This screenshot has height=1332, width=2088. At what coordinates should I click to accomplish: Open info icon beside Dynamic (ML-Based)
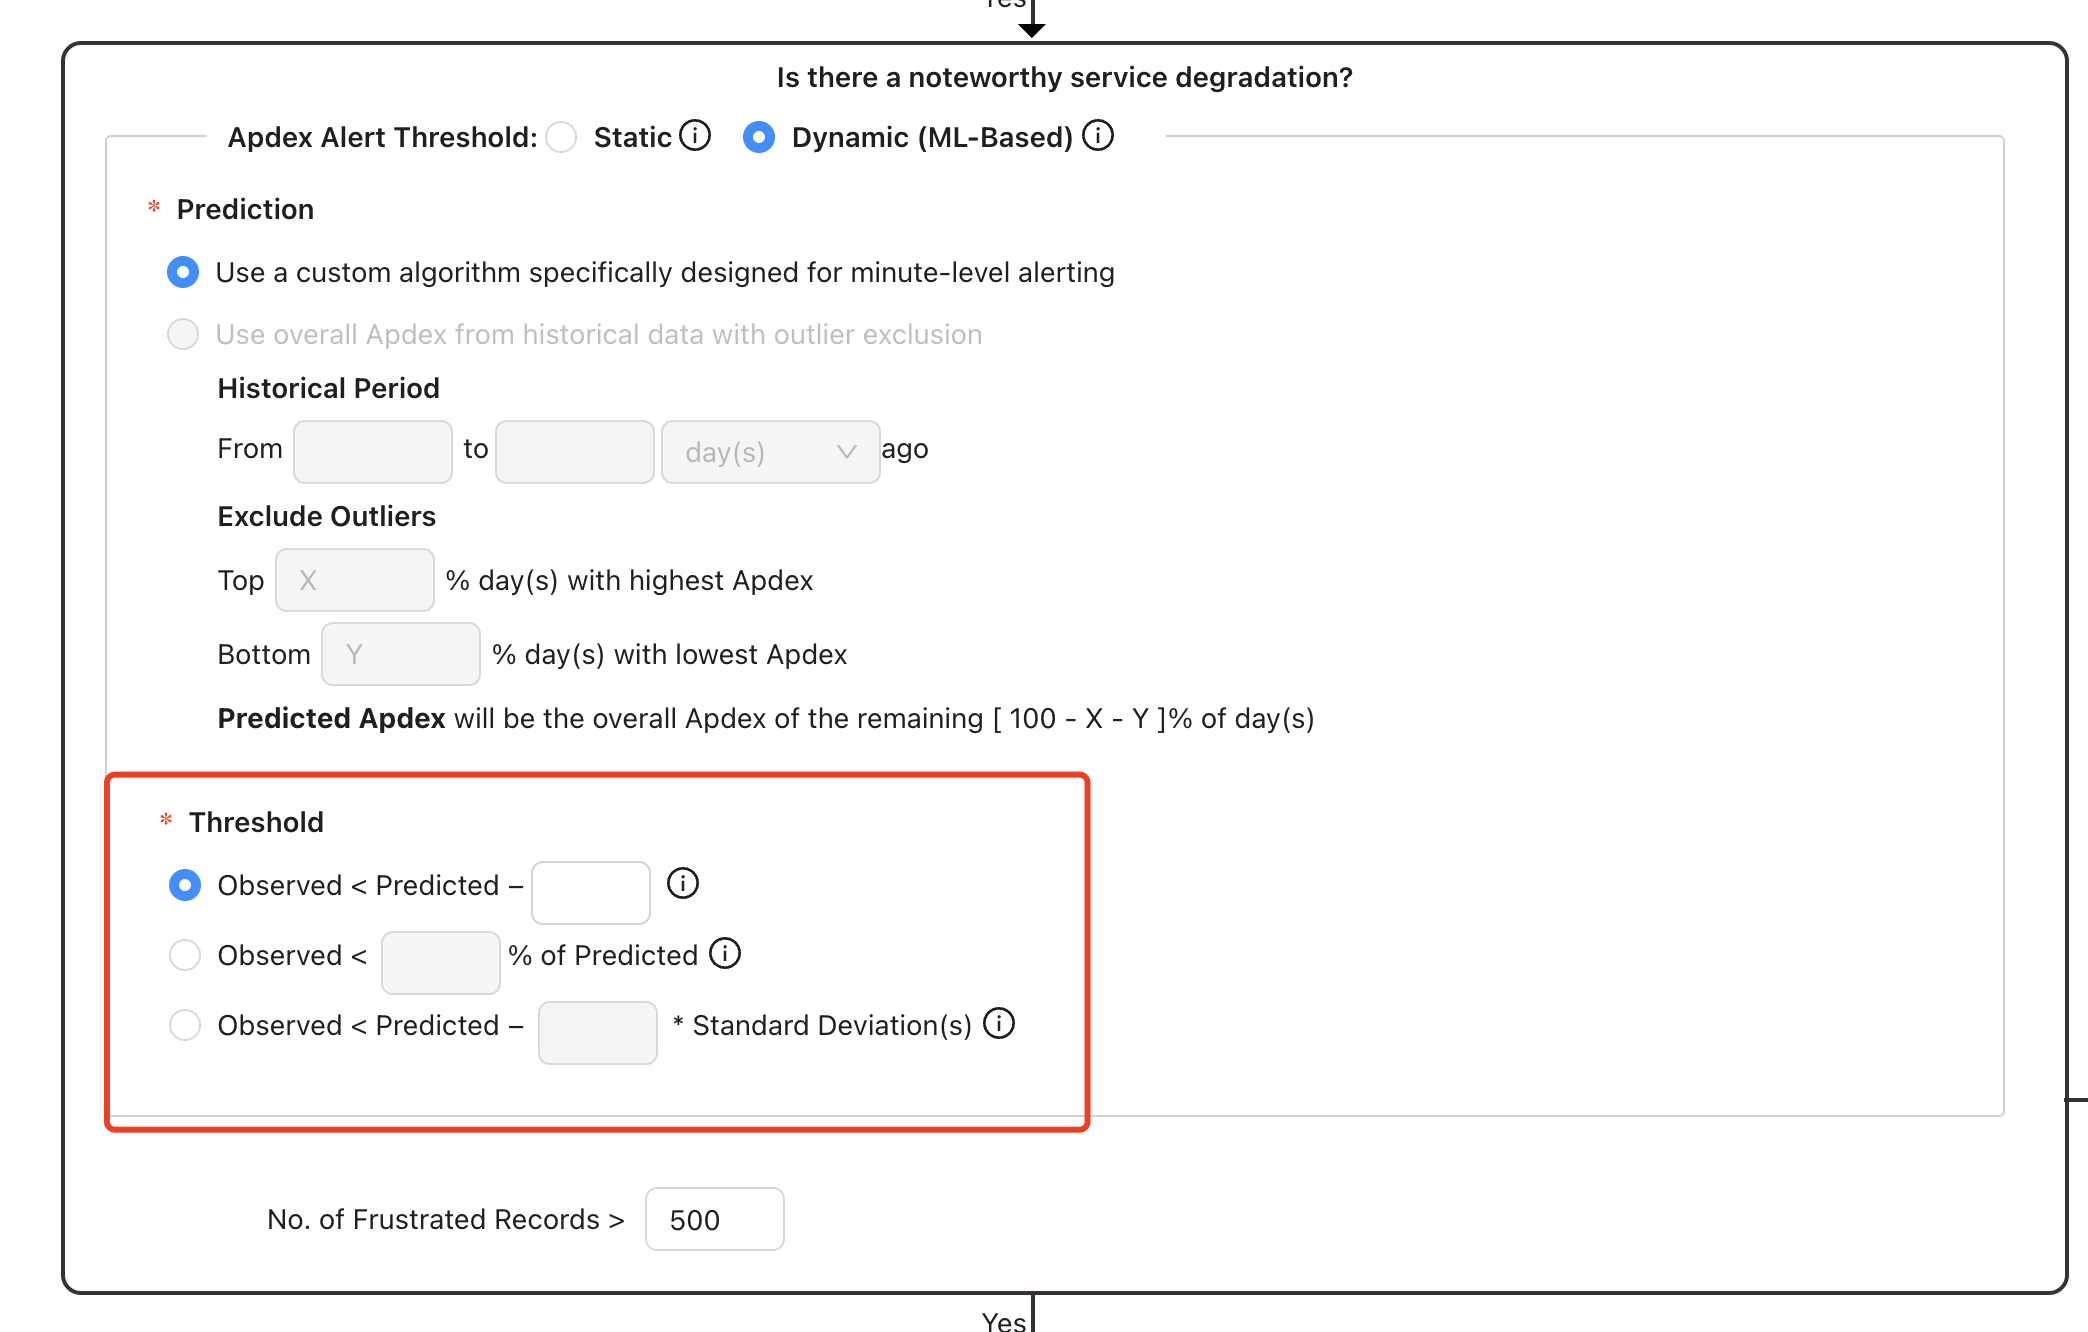pyautogui.click(x=1098, y=135)
